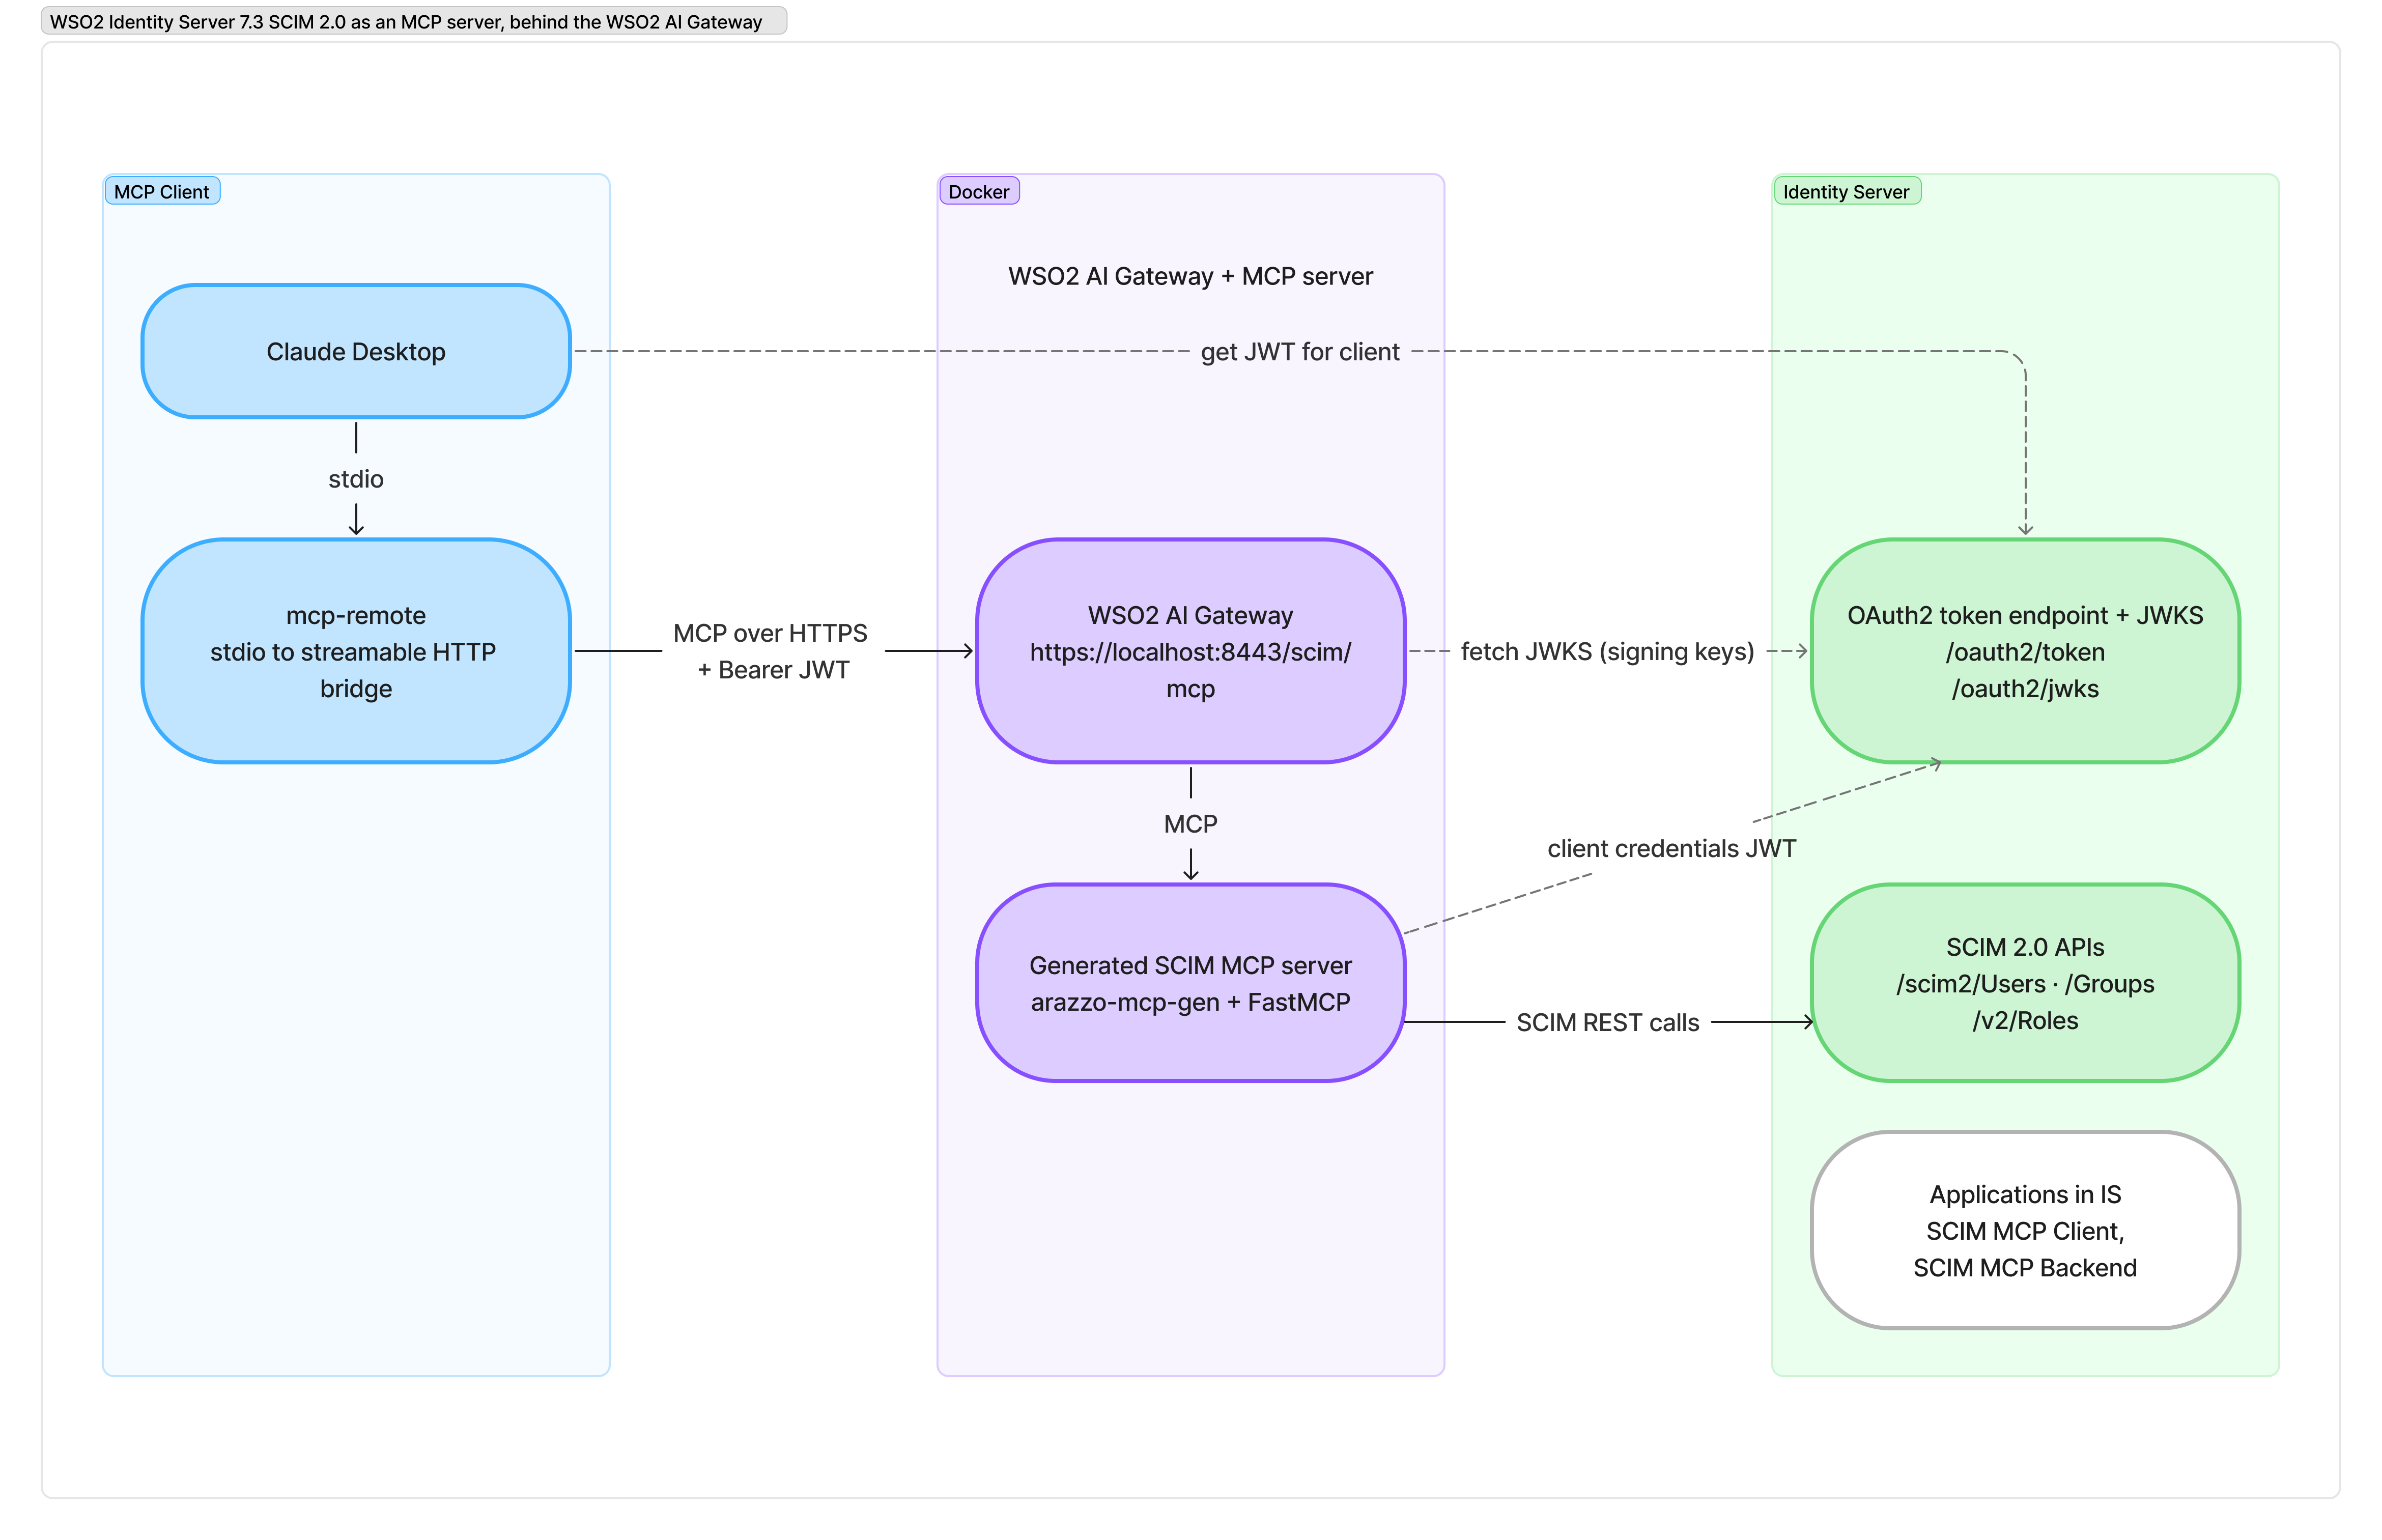Click the 'SCIM REST calls' edge label

pos(1607,1022)
